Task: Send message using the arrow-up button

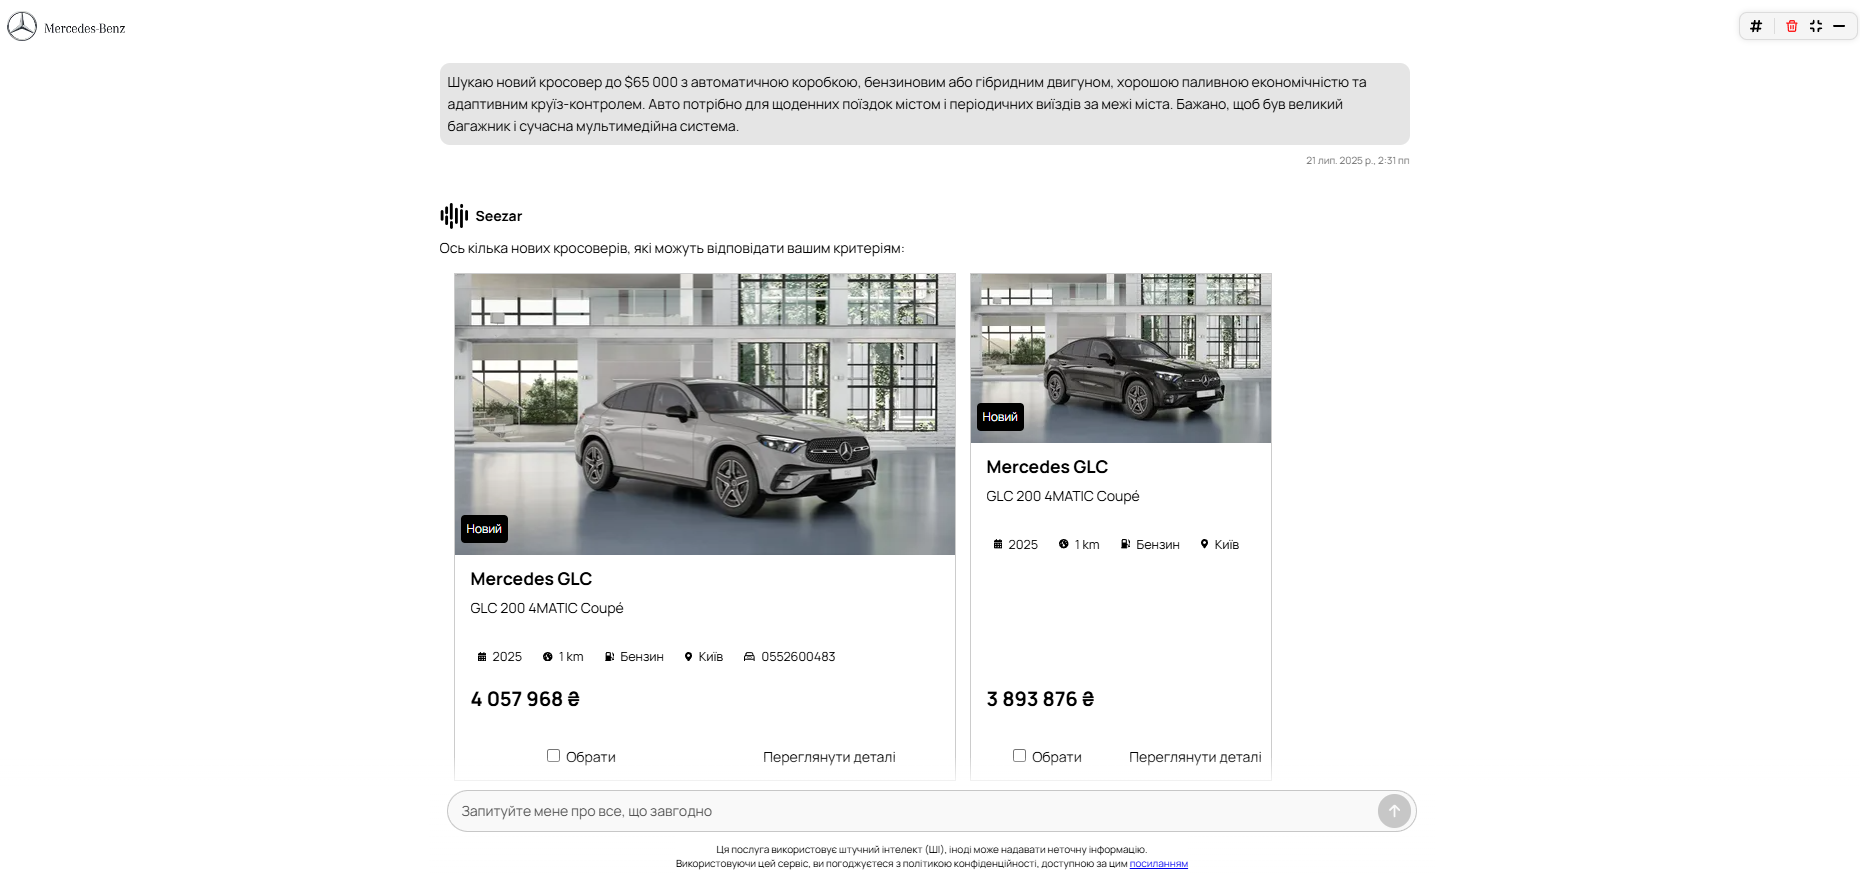Action: pos(1394,811)
